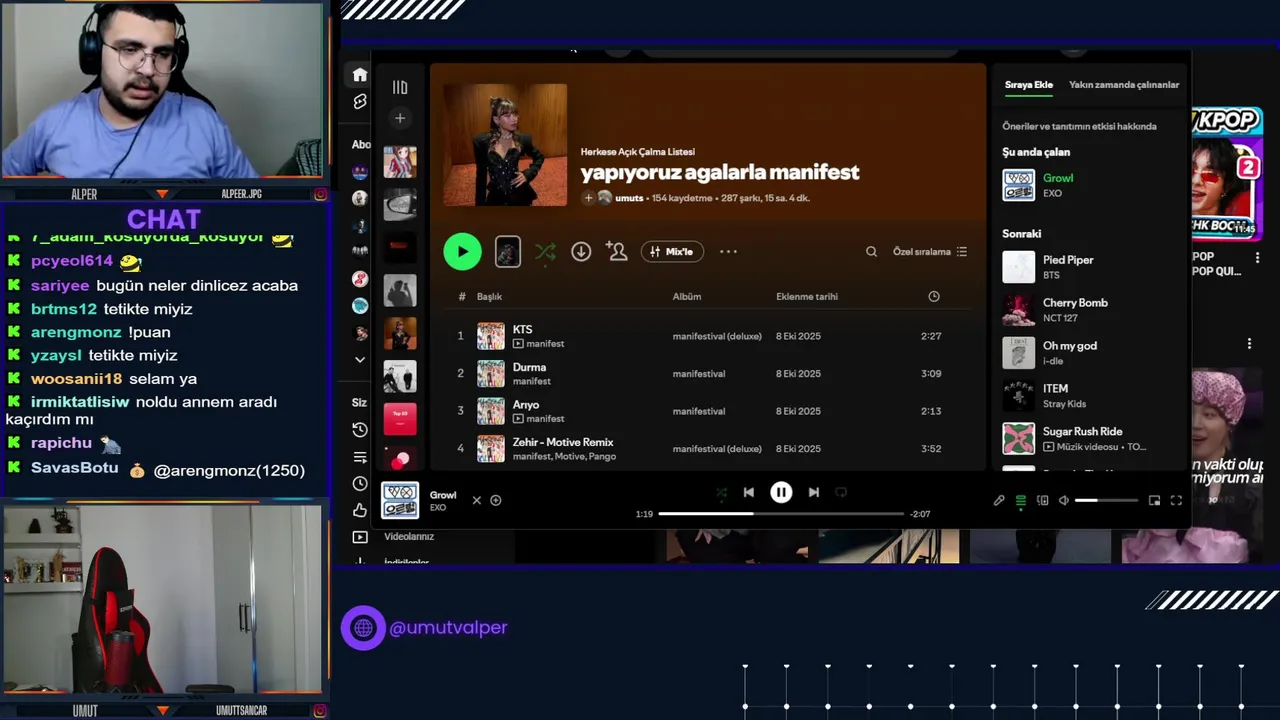Sort by the Eklenme tarihi column header
Image resolution: width=1280 pixels, height=720 pixels.
click(x=807, y=297)
